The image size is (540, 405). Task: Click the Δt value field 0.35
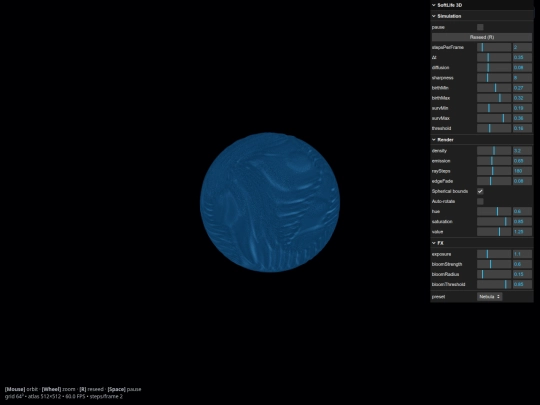pyautogui.click(x=522, y=58)
